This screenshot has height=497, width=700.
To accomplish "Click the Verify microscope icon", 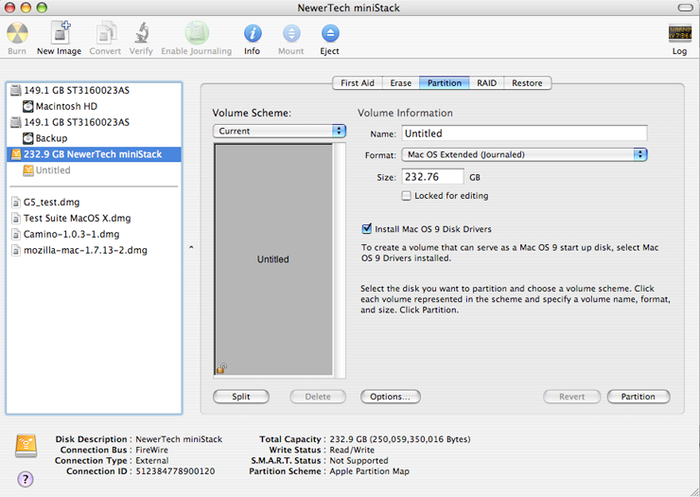I will coord(142,33).
